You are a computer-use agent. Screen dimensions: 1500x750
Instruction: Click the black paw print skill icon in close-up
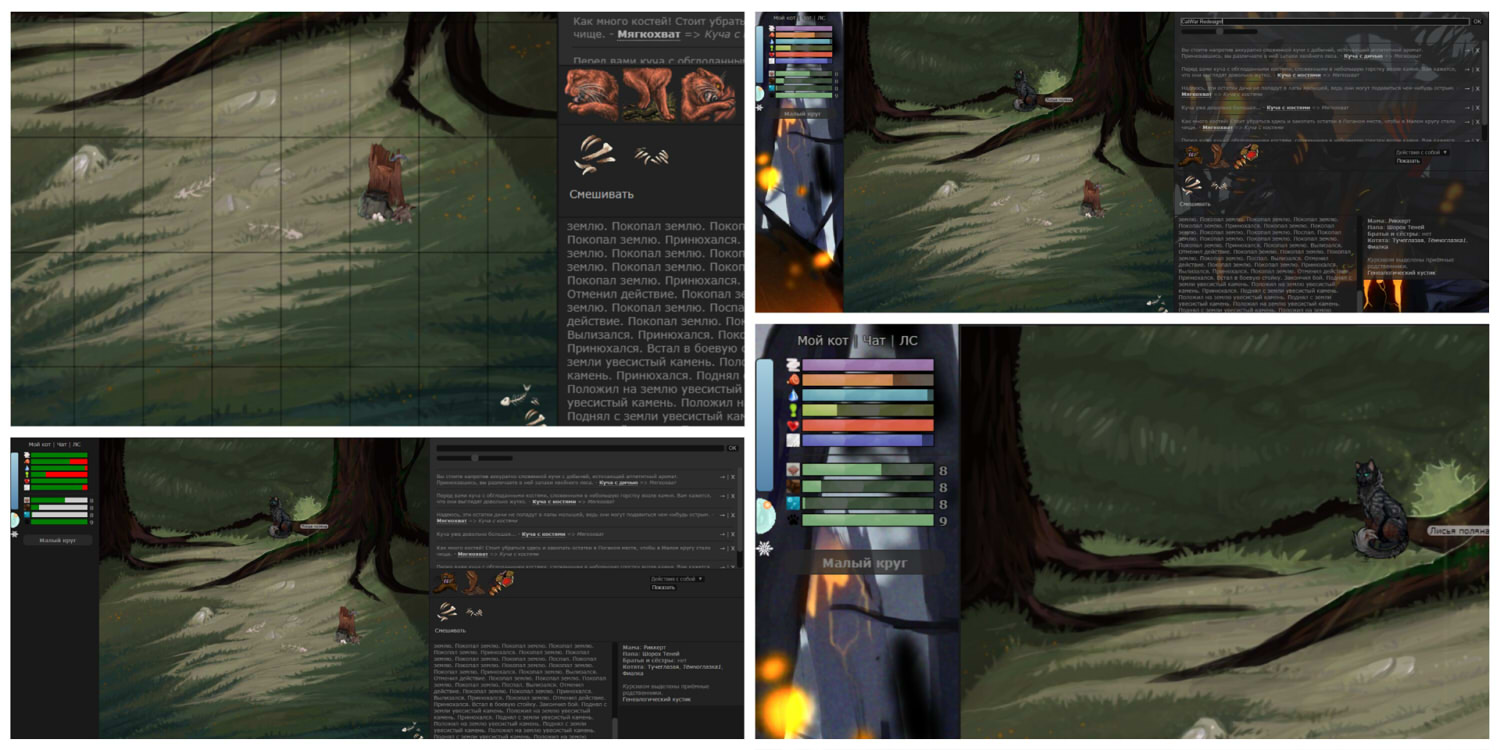point(793,520)
